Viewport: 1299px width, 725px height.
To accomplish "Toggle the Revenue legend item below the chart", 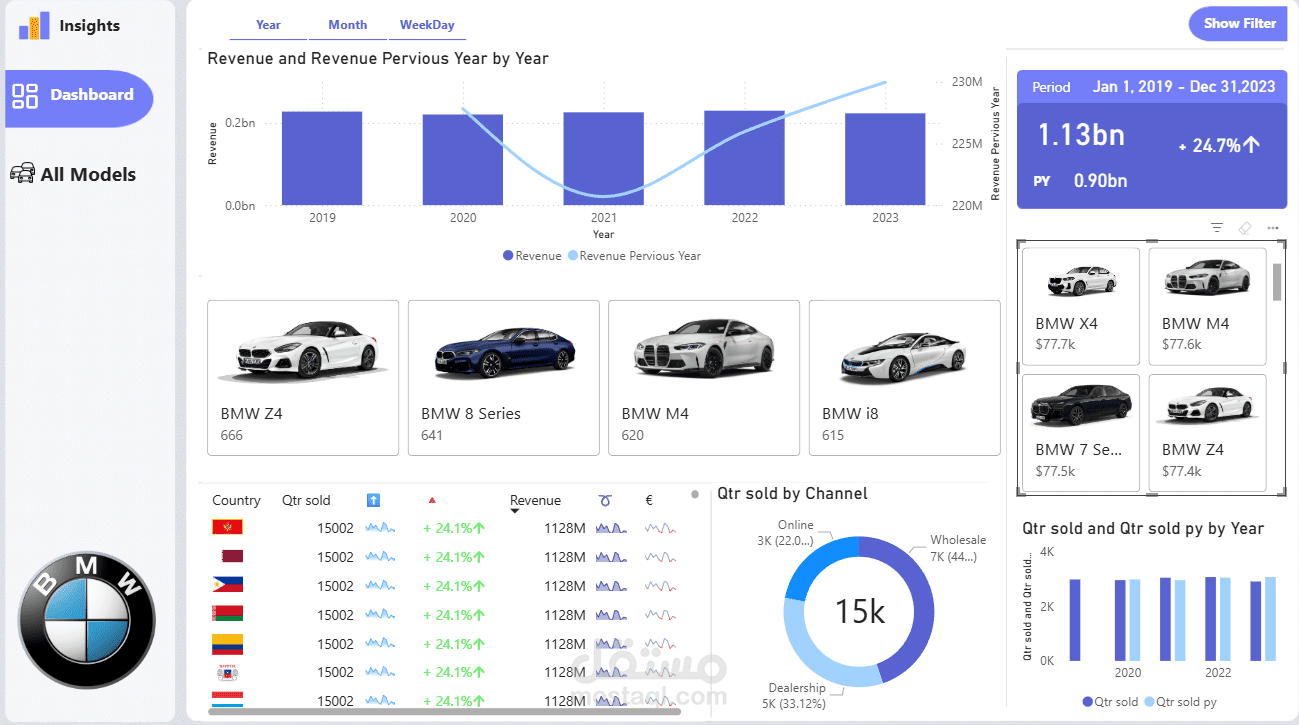I will (532, 255).
